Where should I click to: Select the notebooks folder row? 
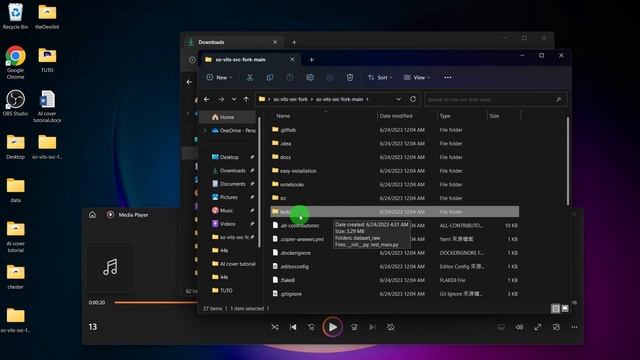pyautogui.click(x=395, y=184)
